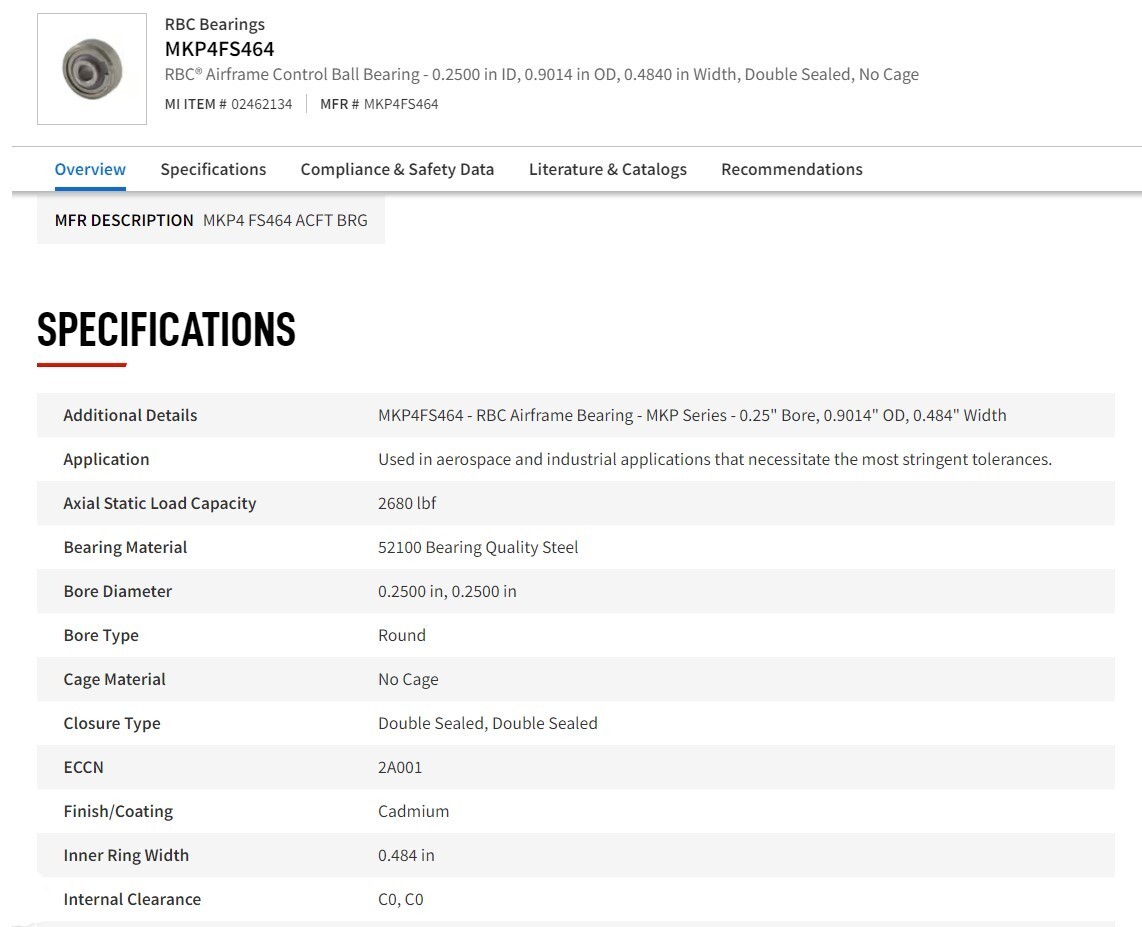Click the MKP4FS464 product title
1142x927 pixels.
point(219,49)
